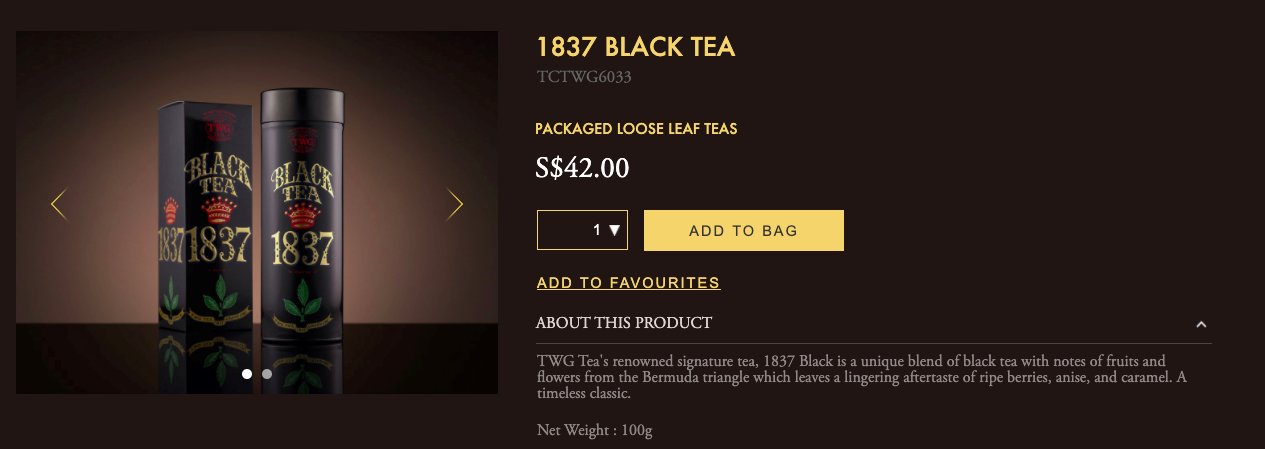
Task: Advance to next product image with right arrow
Action: pyautogui.click(x=455, y=205)
